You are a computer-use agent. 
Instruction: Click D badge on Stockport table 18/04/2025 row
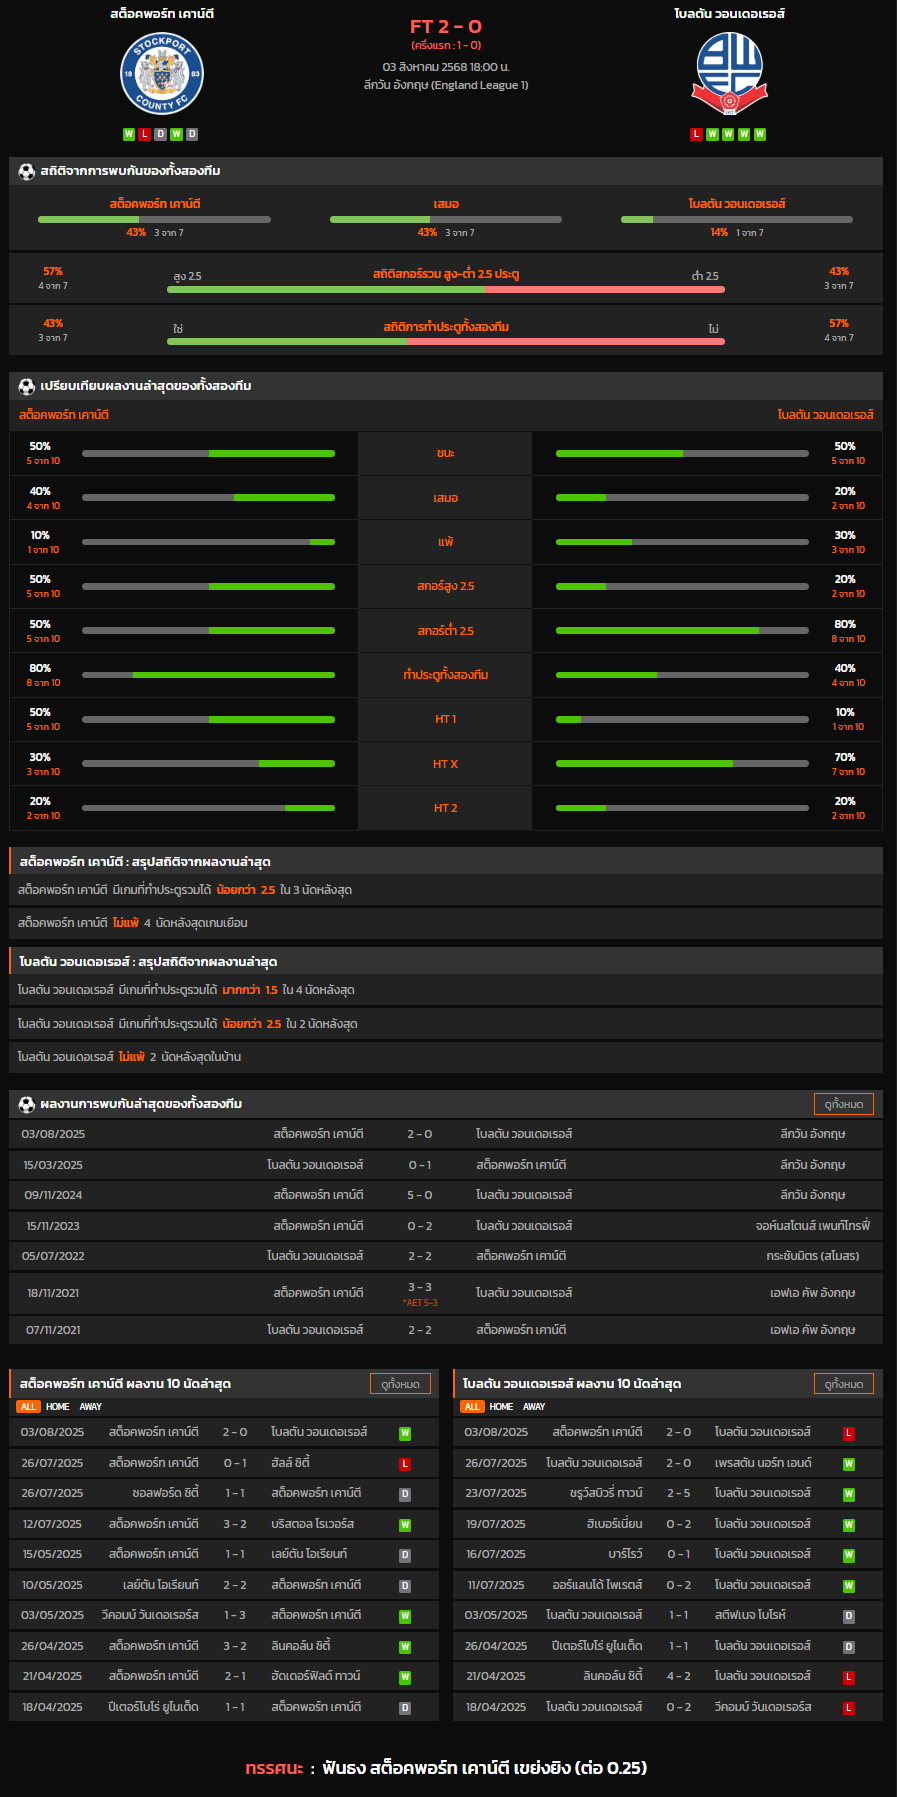click(405, 1708)
